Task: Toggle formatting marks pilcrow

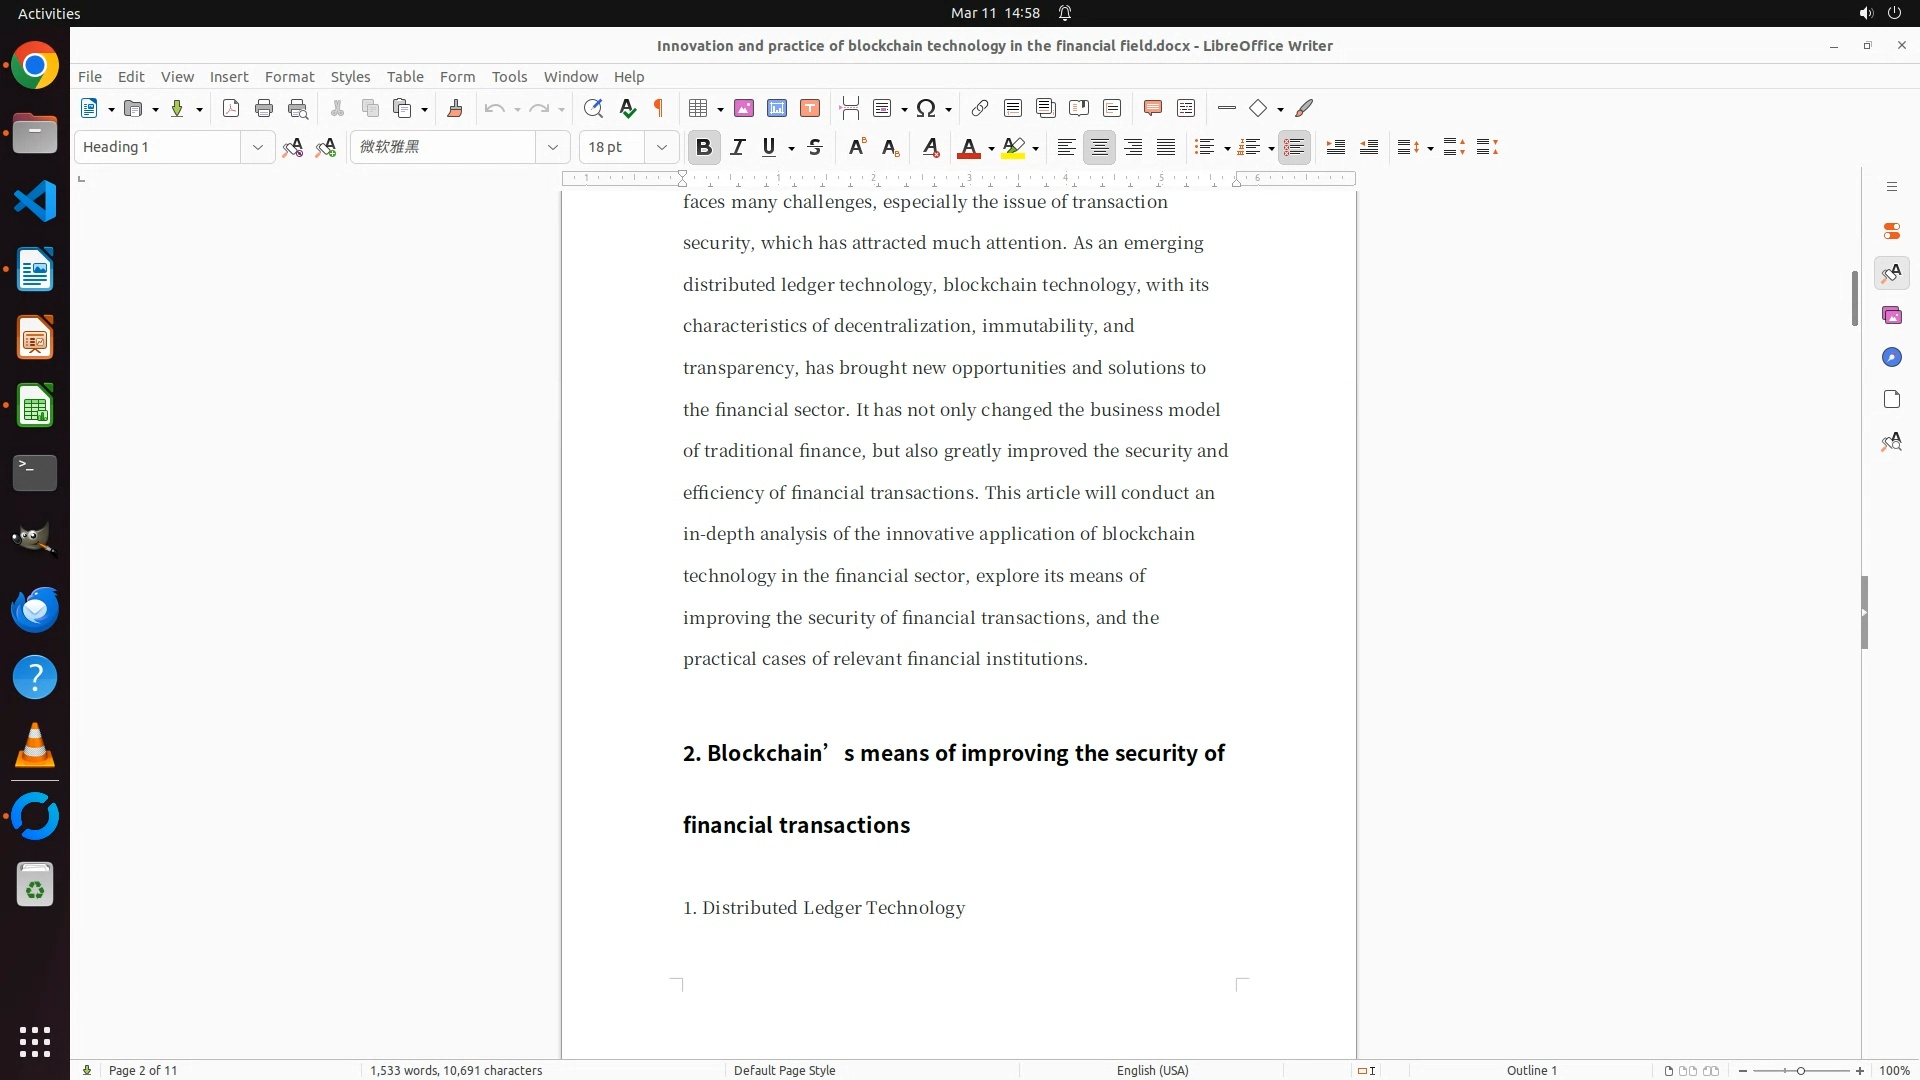Action: click(659, 109)
